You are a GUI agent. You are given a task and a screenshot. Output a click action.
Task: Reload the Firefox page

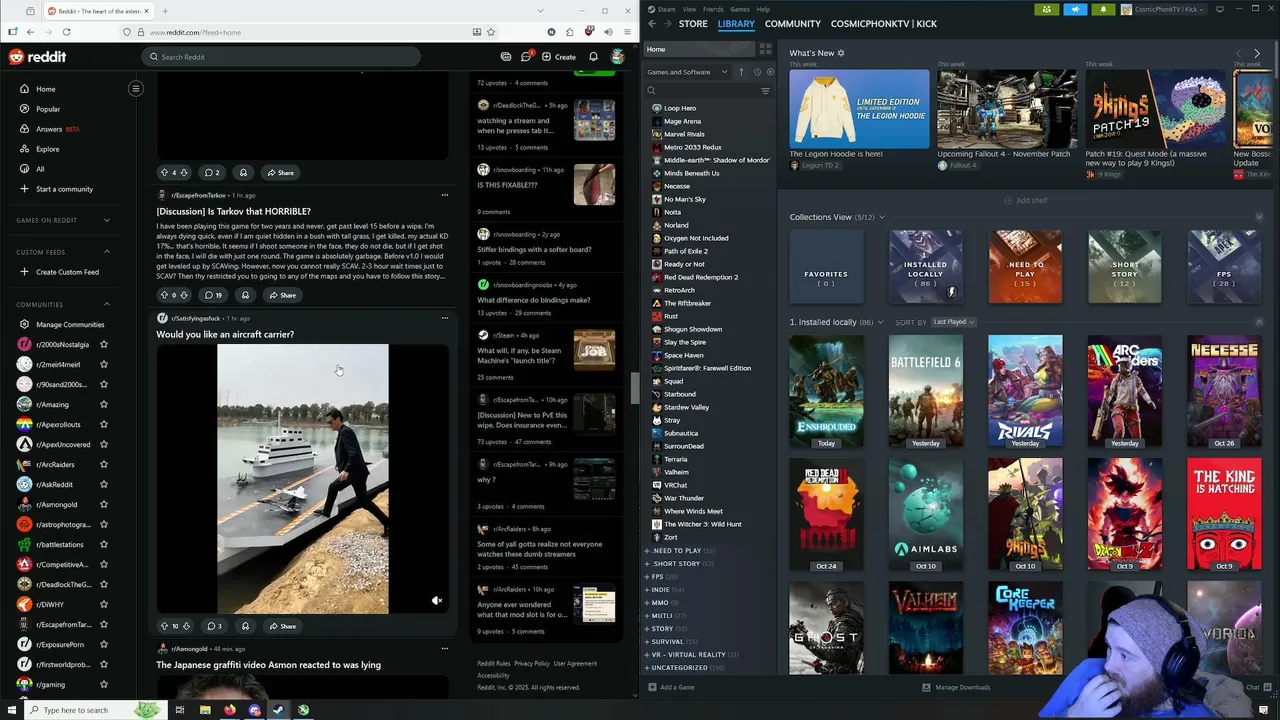click(x=66, y=32)
